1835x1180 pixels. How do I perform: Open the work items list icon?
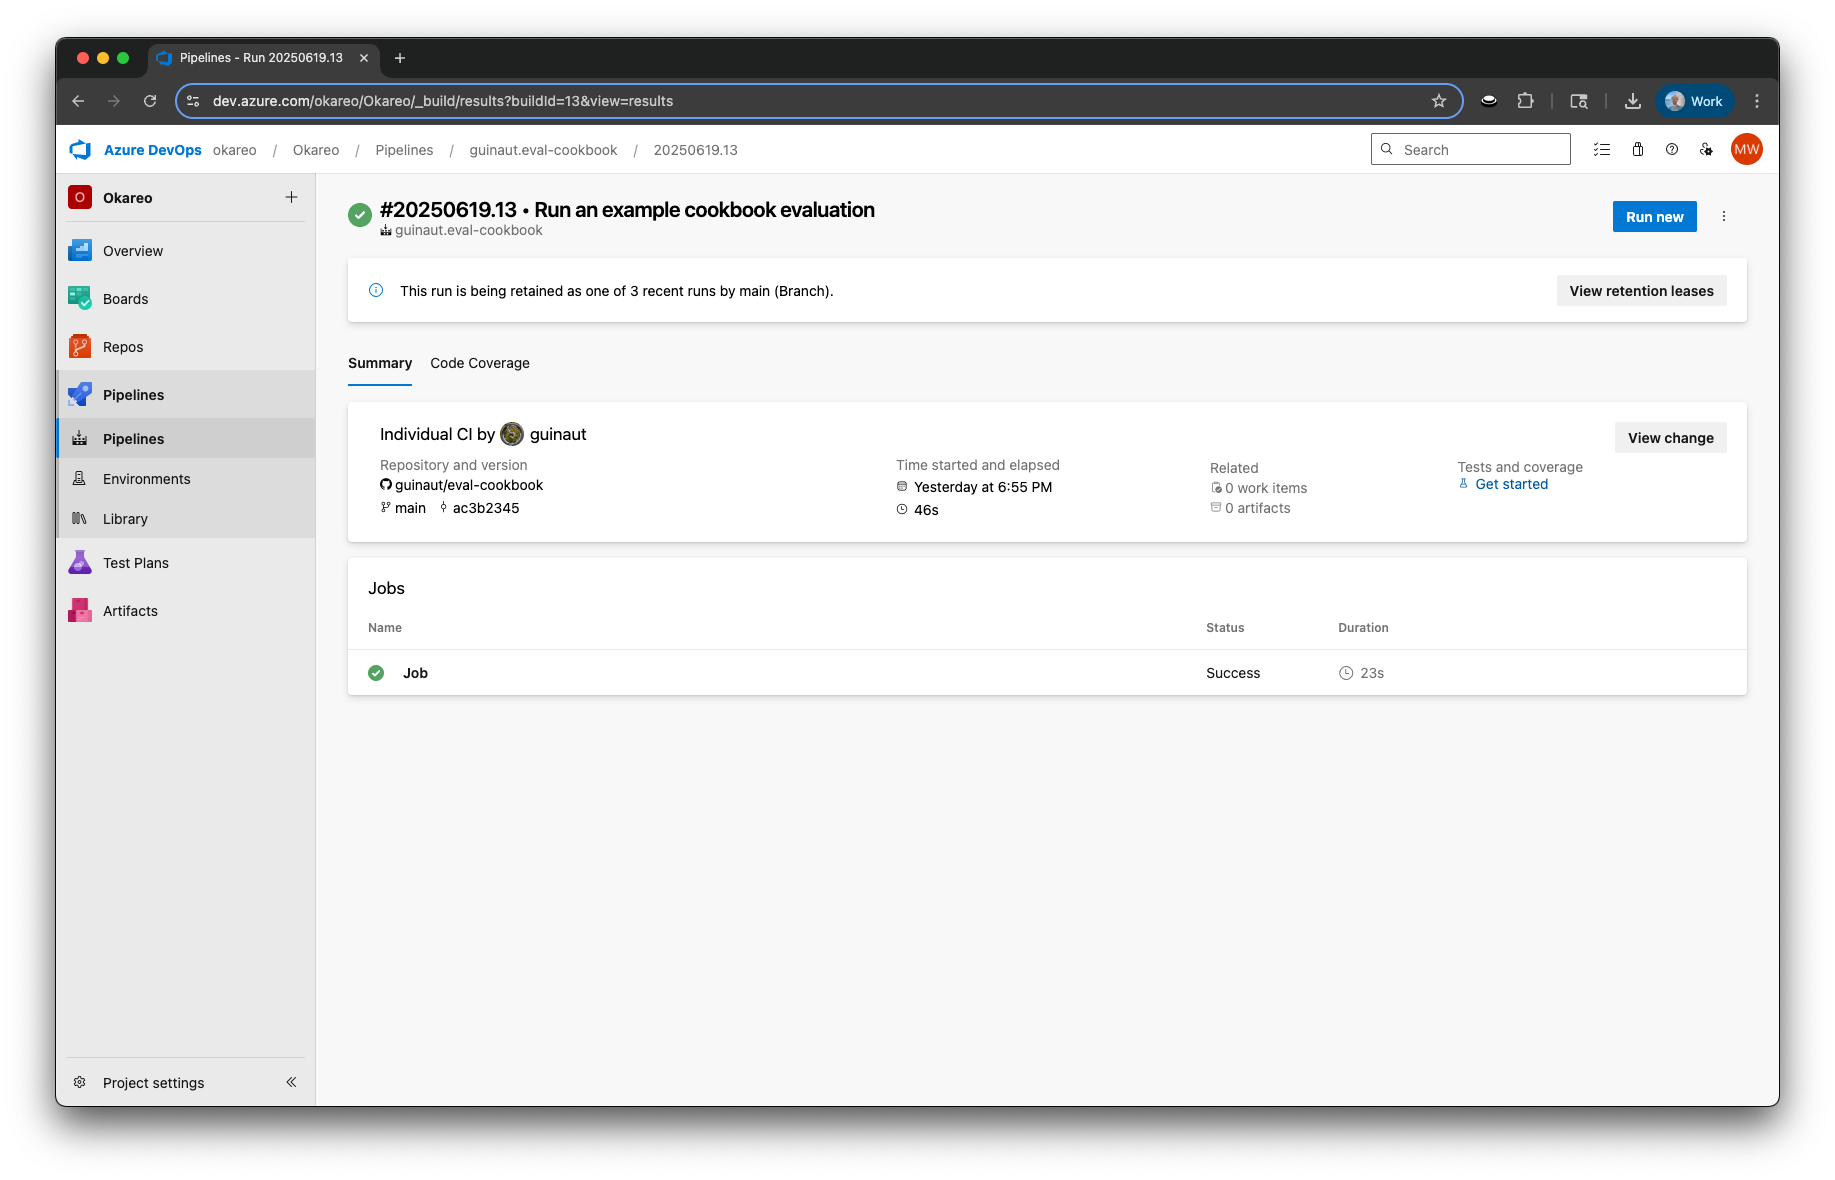[1602, 150]
